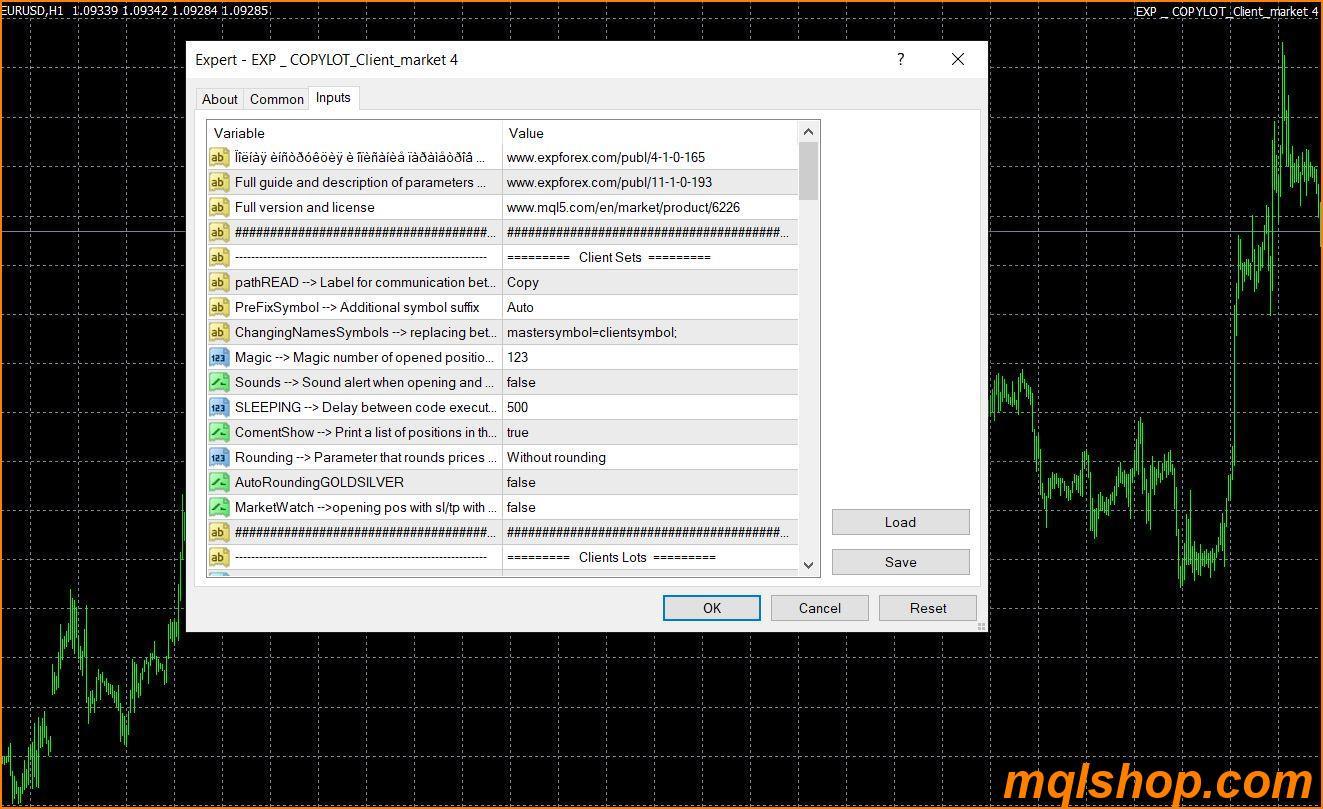
Task: Click the 123 icon next to Magic parameter
Action: pyautogui.click(x=218, y=357)
